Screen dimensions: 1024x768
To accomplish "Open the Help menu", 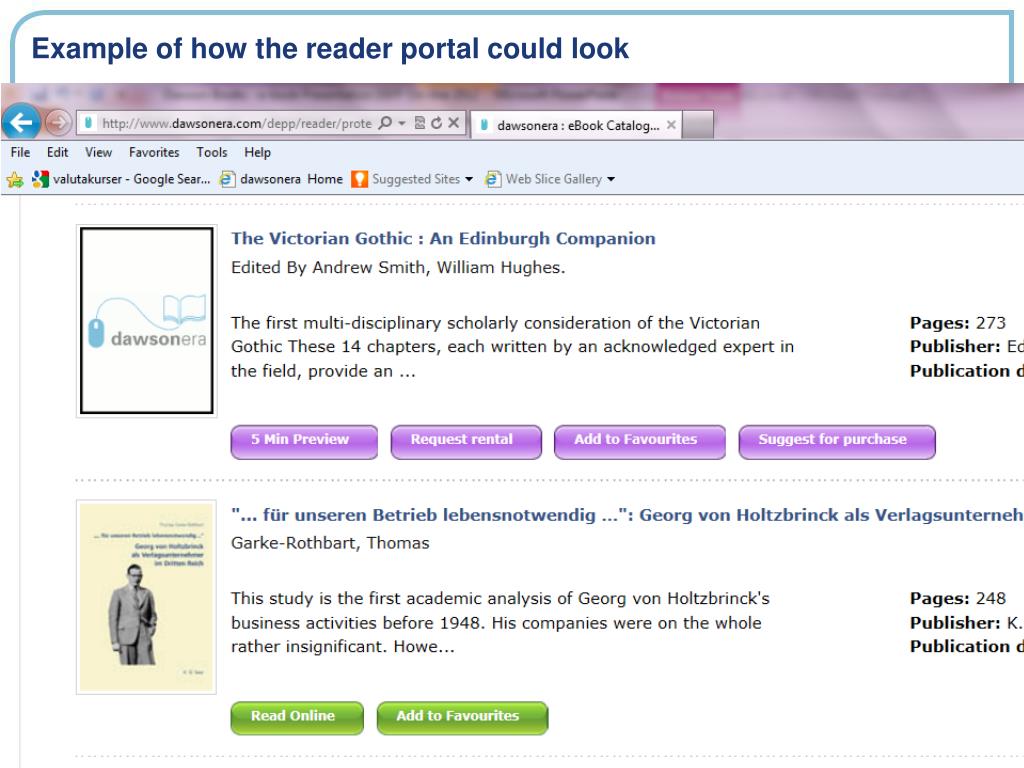I will click(x=257, y=152).
